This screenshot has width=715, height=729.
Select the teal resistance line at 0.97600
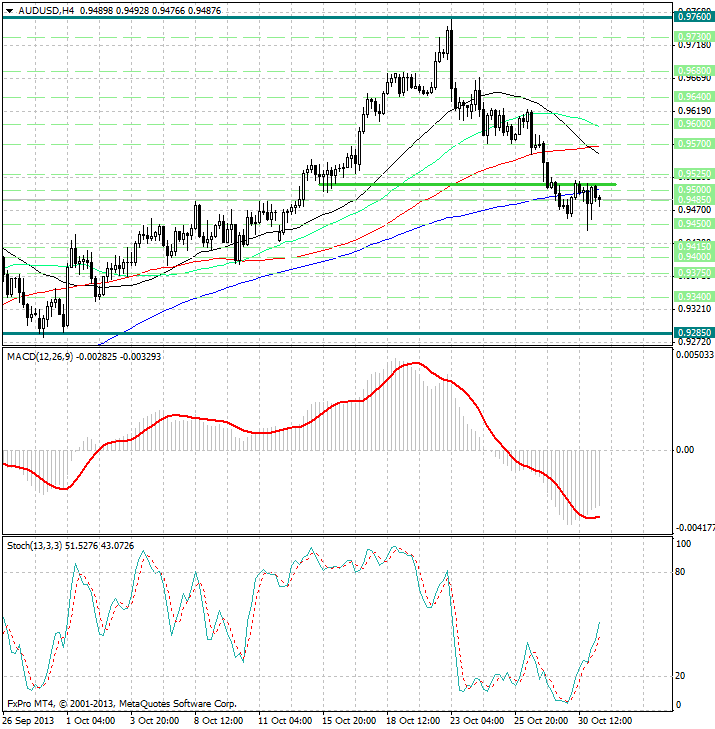pyautogui.click(x=338, y=17)
